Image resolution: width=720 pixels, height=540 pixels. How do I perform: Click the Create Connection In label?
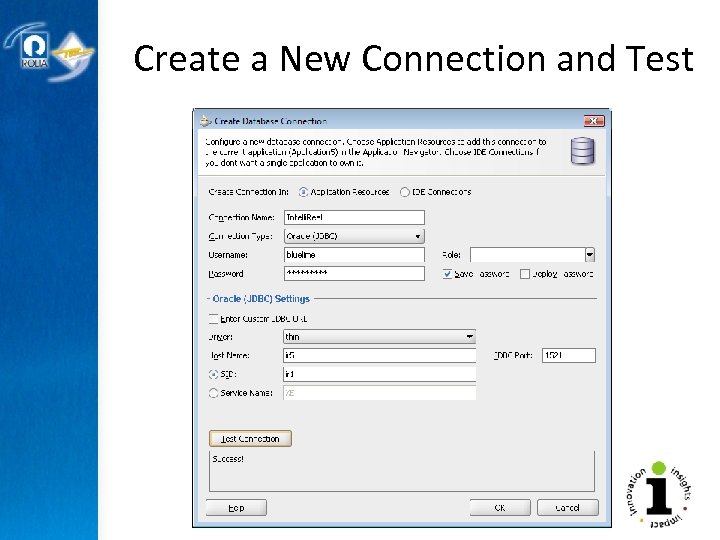click(x=248, y=192)
